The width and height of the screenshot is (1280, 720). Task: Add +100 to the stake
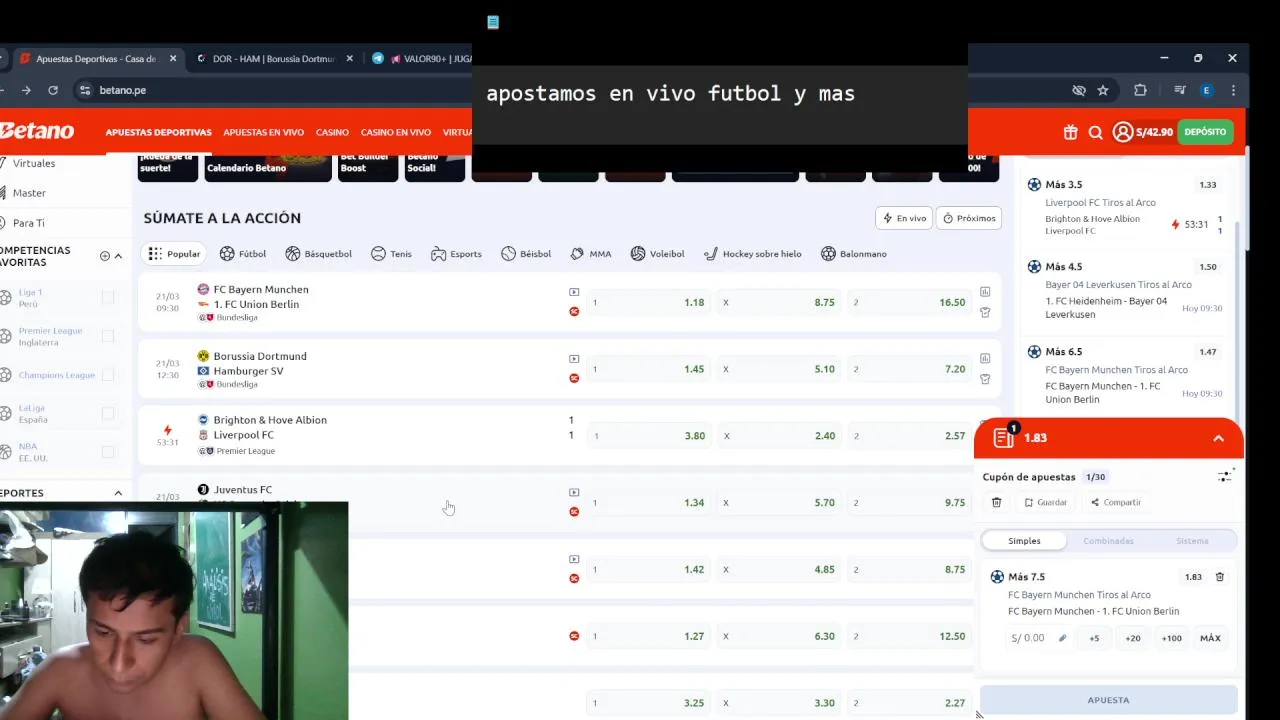1171,638
